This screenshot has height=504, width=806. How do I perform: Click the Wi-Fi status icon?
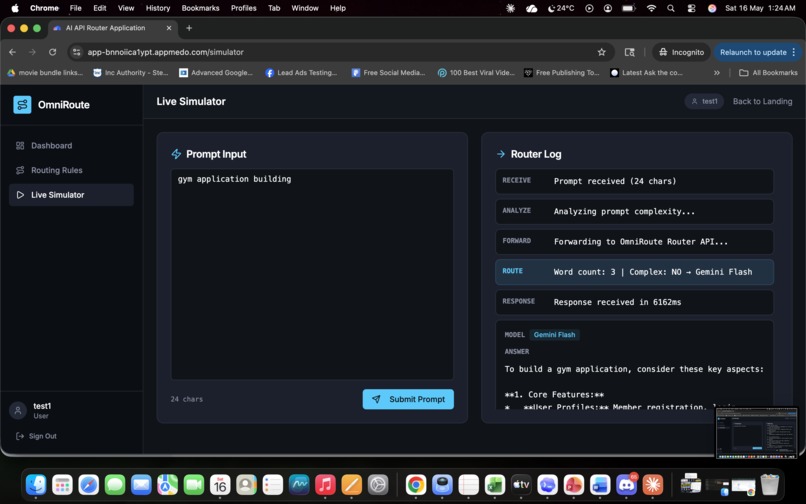pyautogui.click(x=651, y=8)
